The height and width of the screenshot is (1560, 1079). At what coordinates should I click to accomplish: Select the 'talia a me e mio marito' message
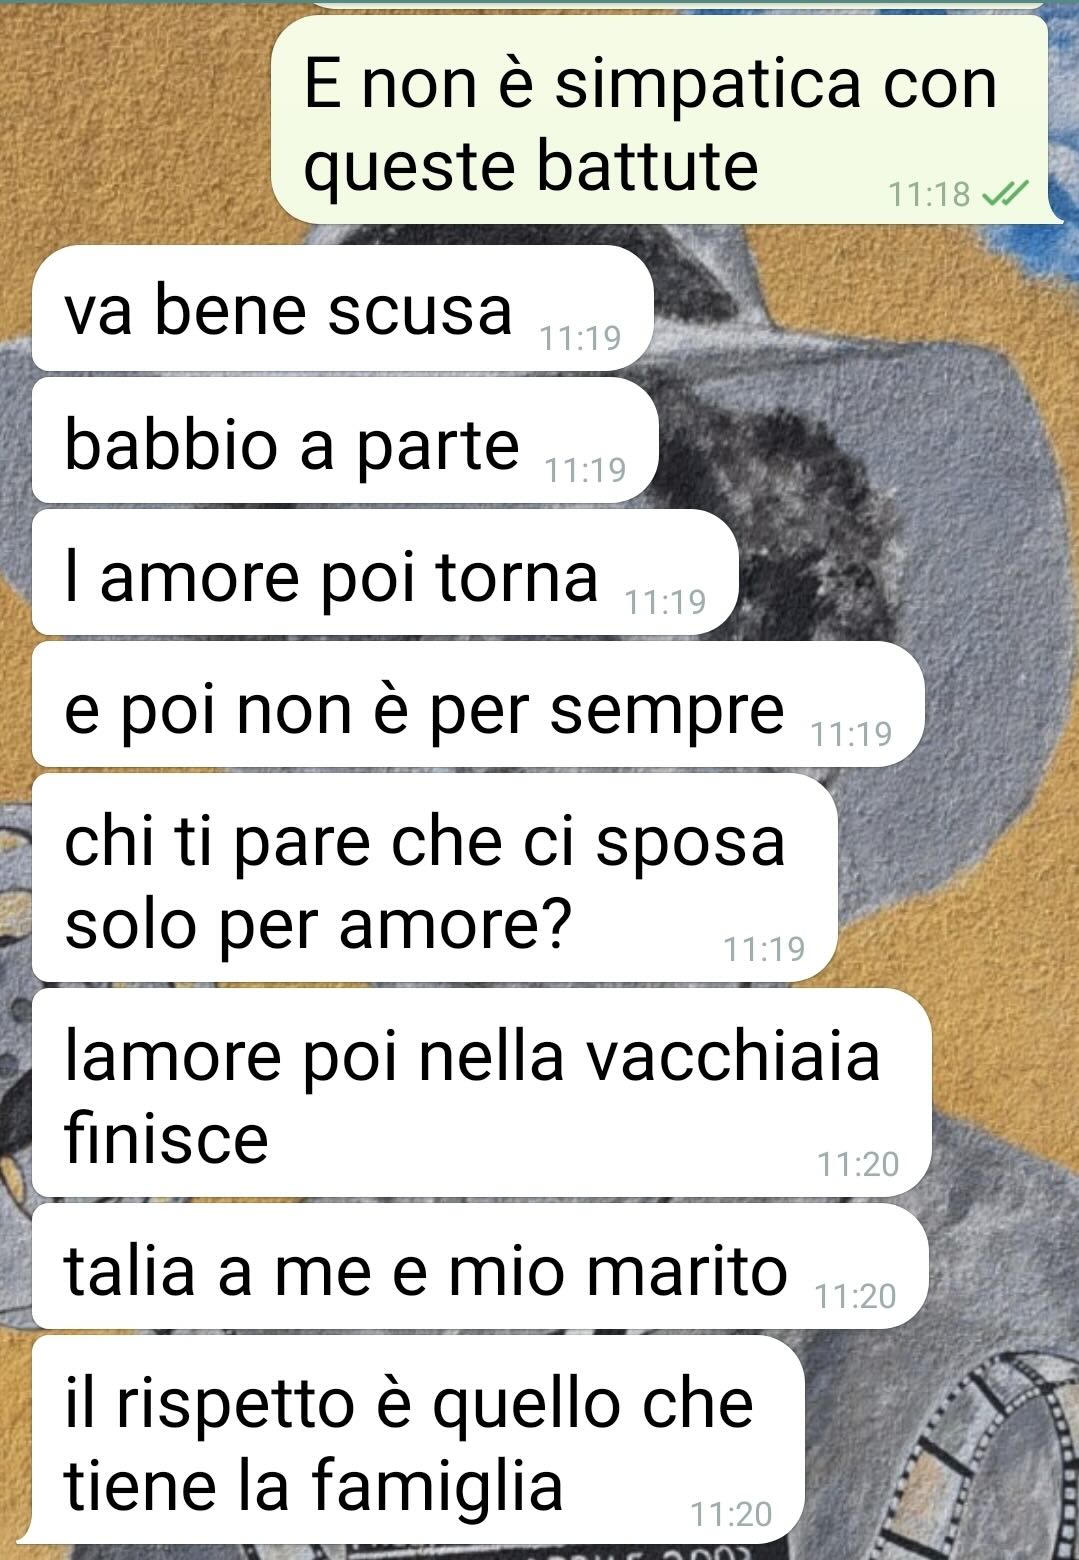pos(480,1267)
